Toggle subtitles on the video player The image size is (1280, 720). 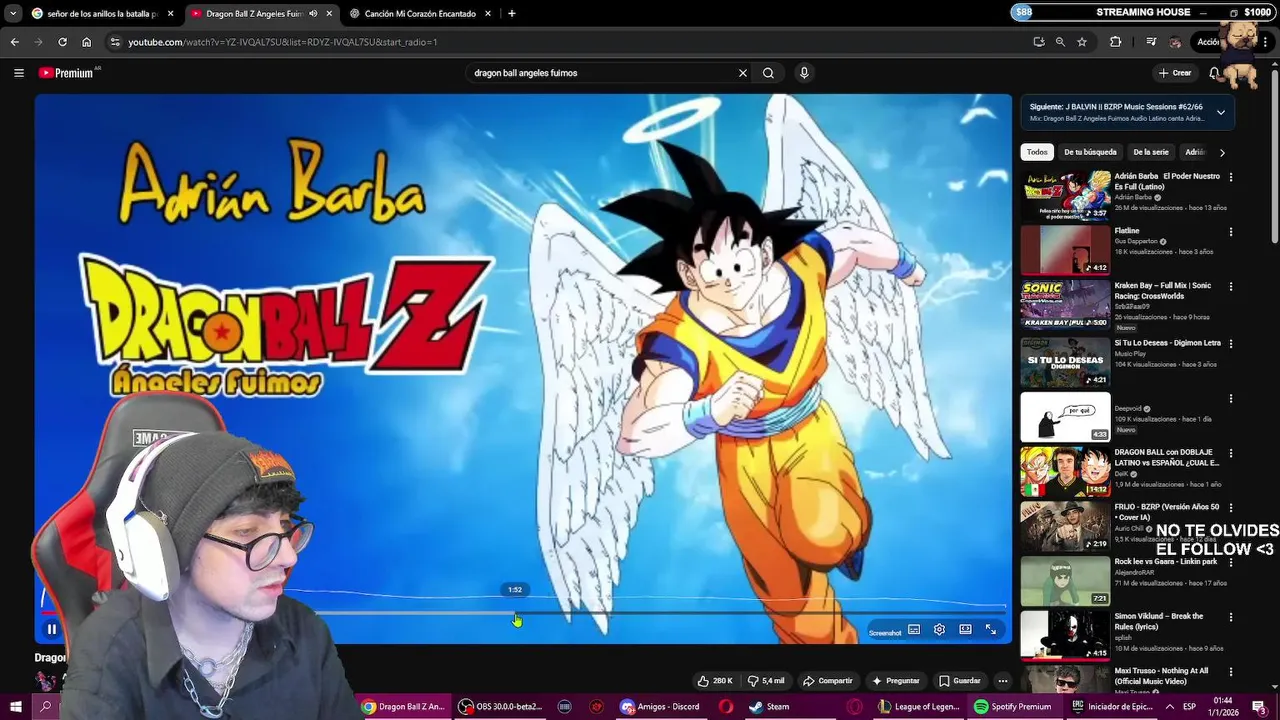click(x=914, y=630)
